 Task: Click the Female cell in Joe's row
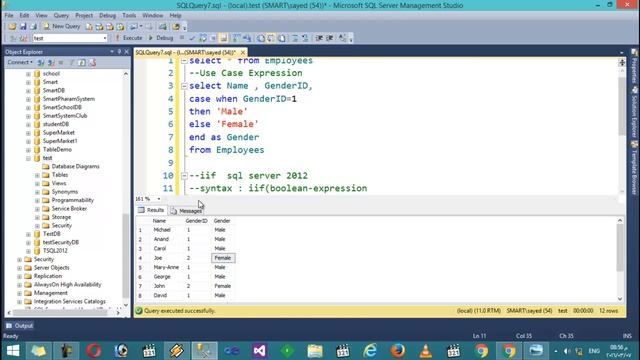(x=223, y=258)
